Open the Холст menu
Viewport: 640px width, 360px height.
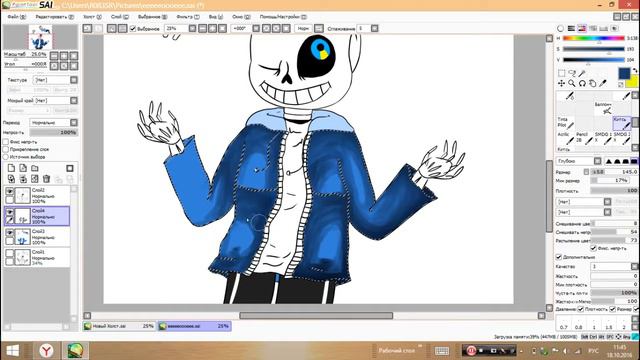click(x=93, y=17)
